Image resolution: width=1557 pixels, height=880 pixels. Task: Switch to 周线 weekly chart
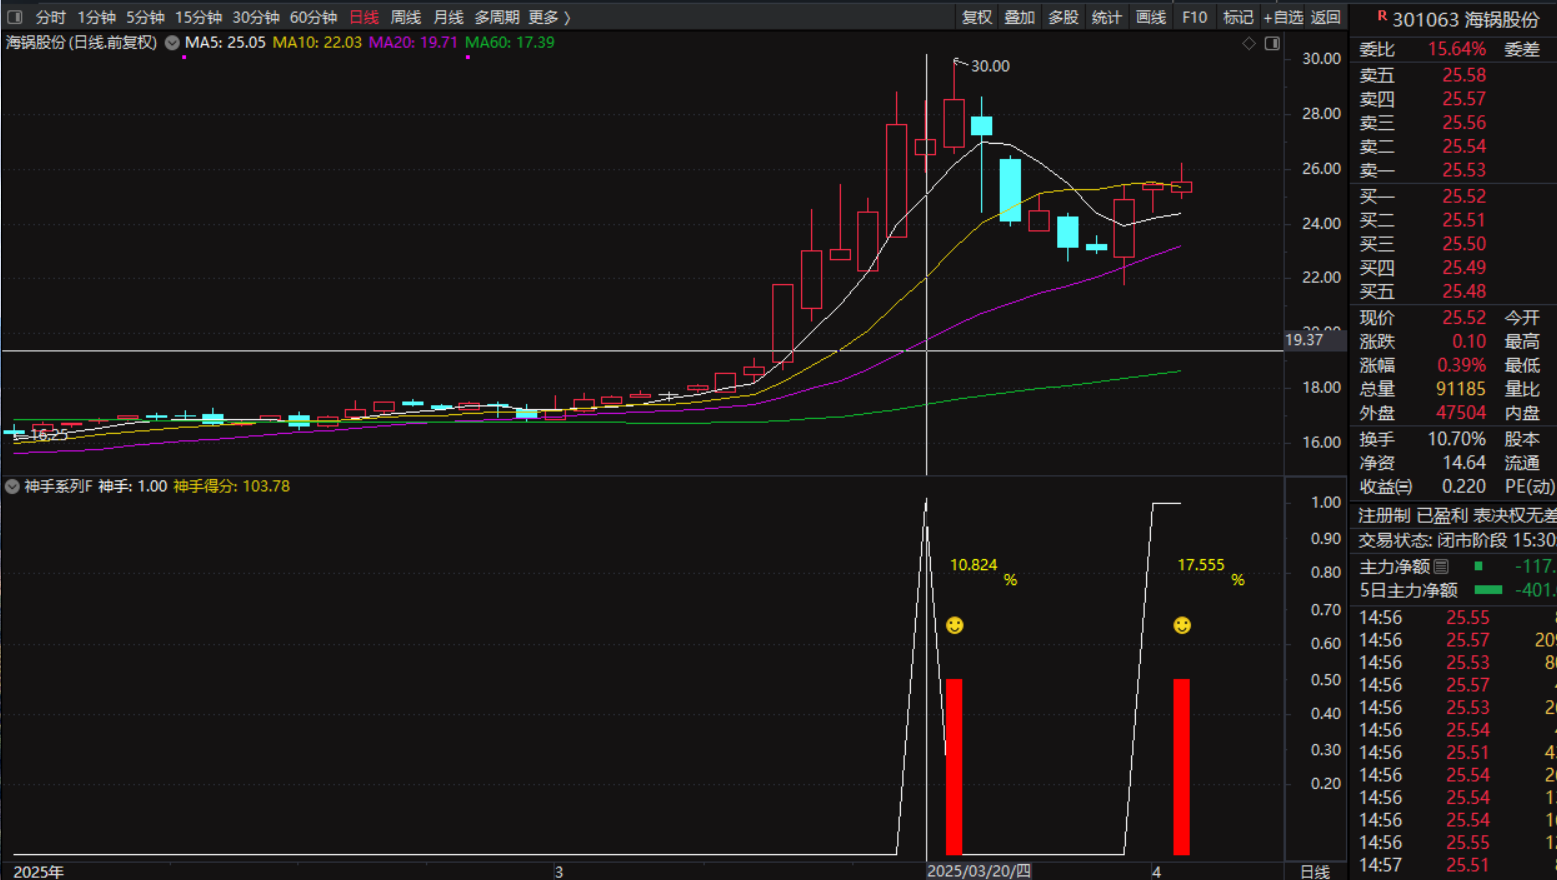405,17
